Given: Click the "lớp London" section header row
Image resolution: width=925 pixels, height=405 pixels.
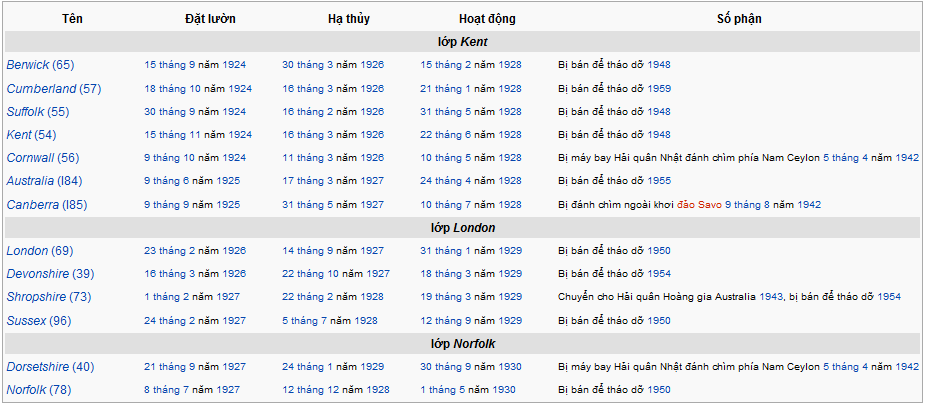Looking at the screenshot, I should point(462,228).
